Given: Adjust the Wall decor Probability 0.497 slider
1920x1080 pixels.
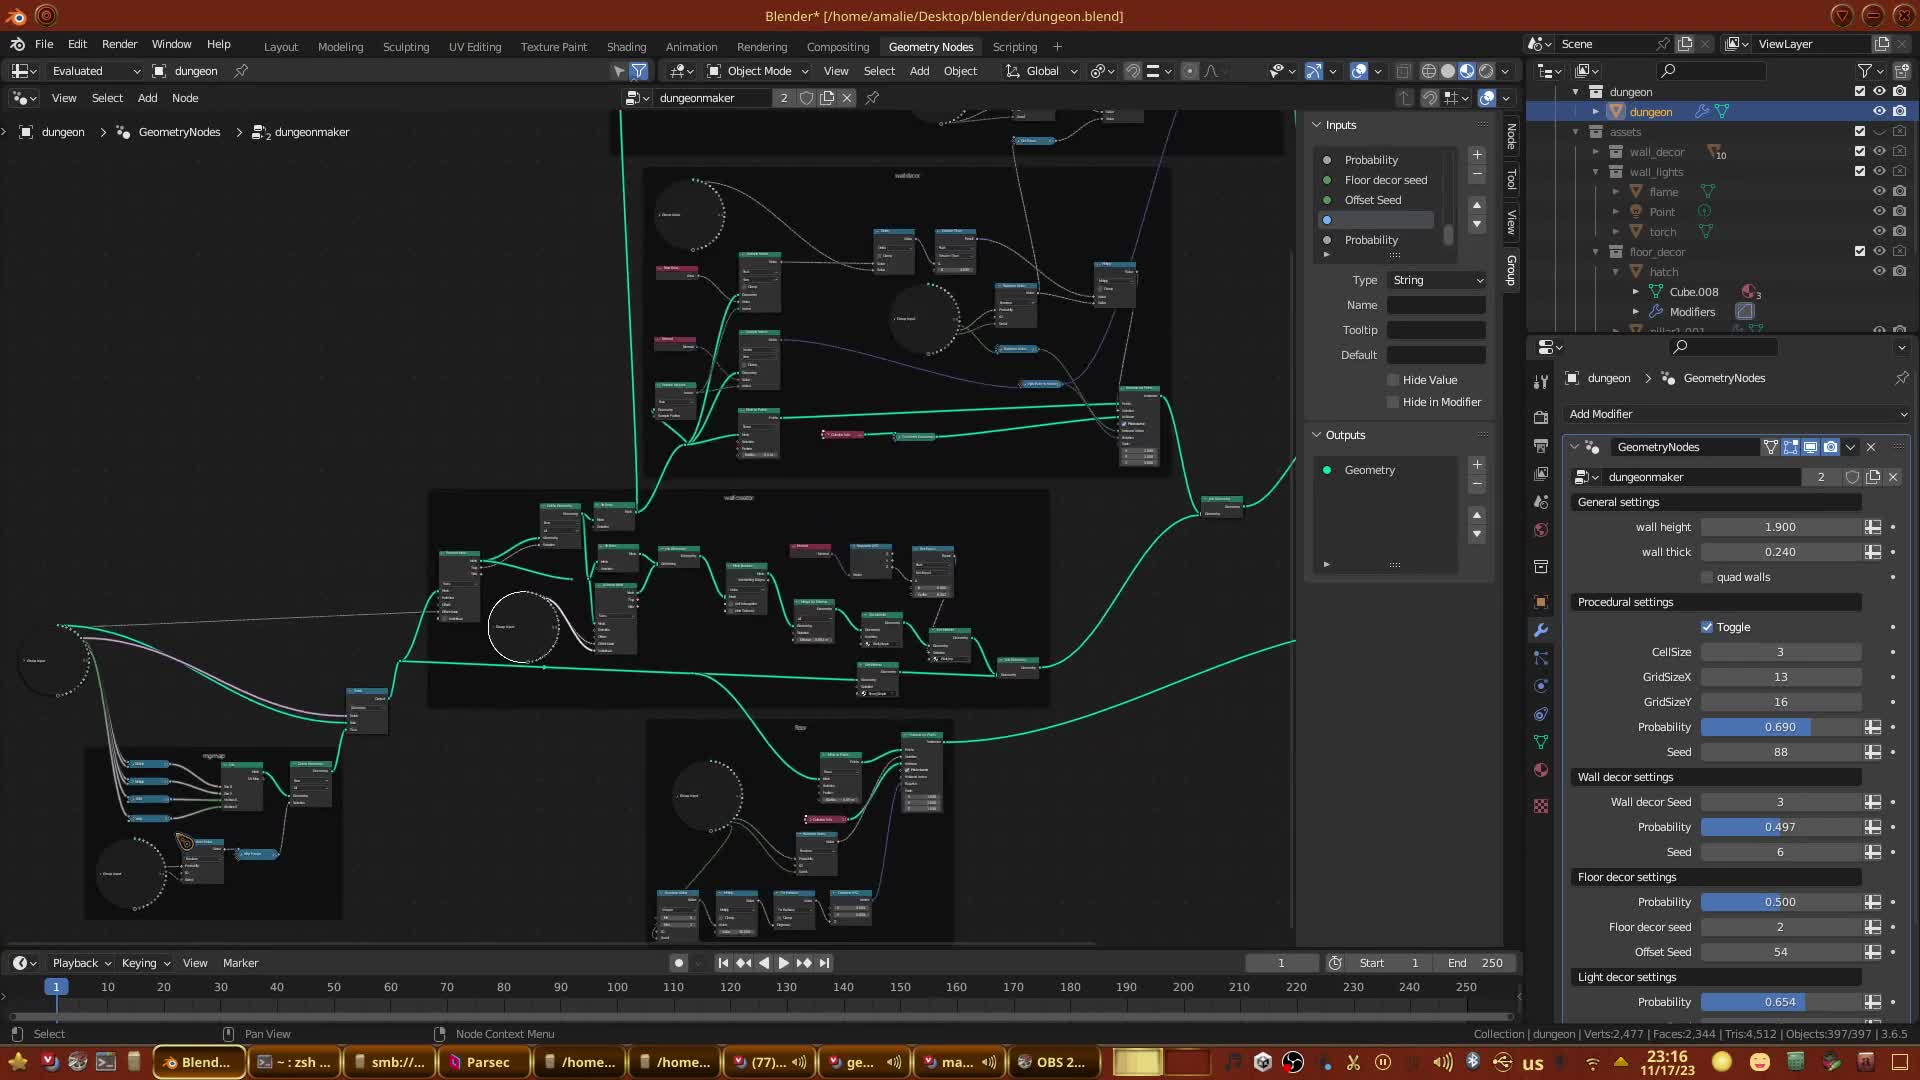Looking at the screenshot, I should (x=1780, y=827).
